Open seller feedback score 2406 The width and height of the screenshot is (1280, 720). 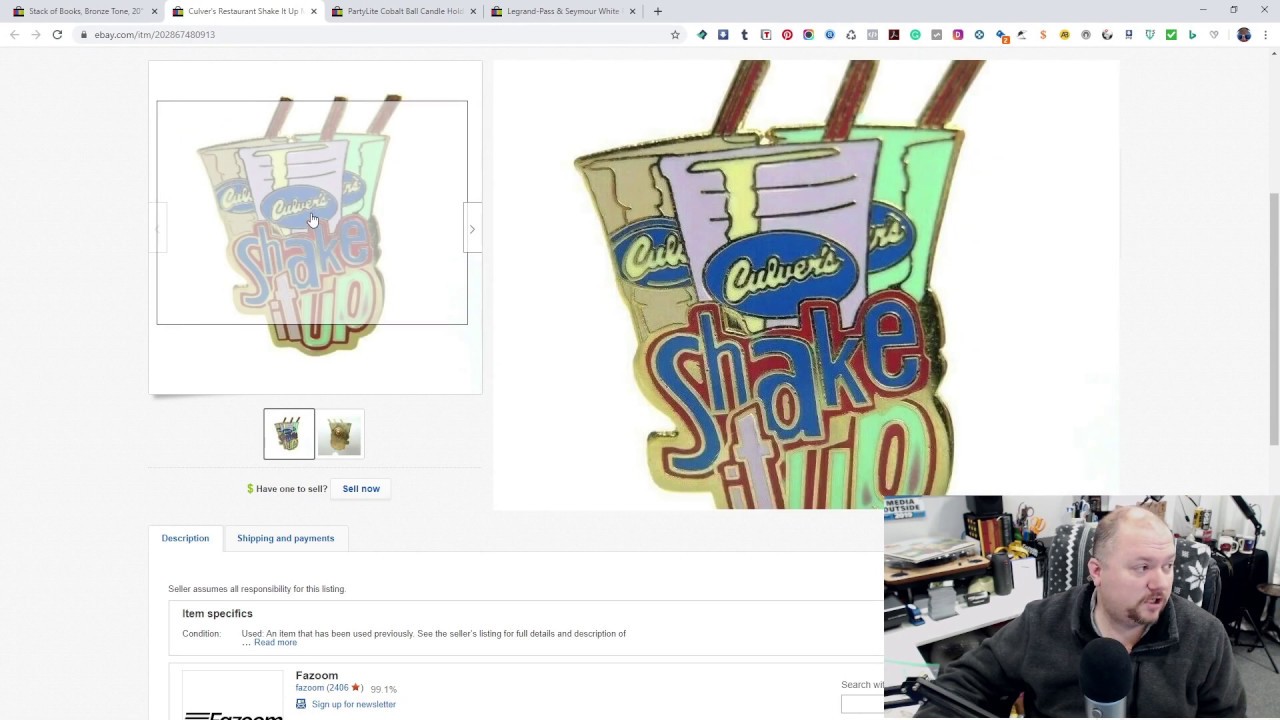tap(337, 688)
